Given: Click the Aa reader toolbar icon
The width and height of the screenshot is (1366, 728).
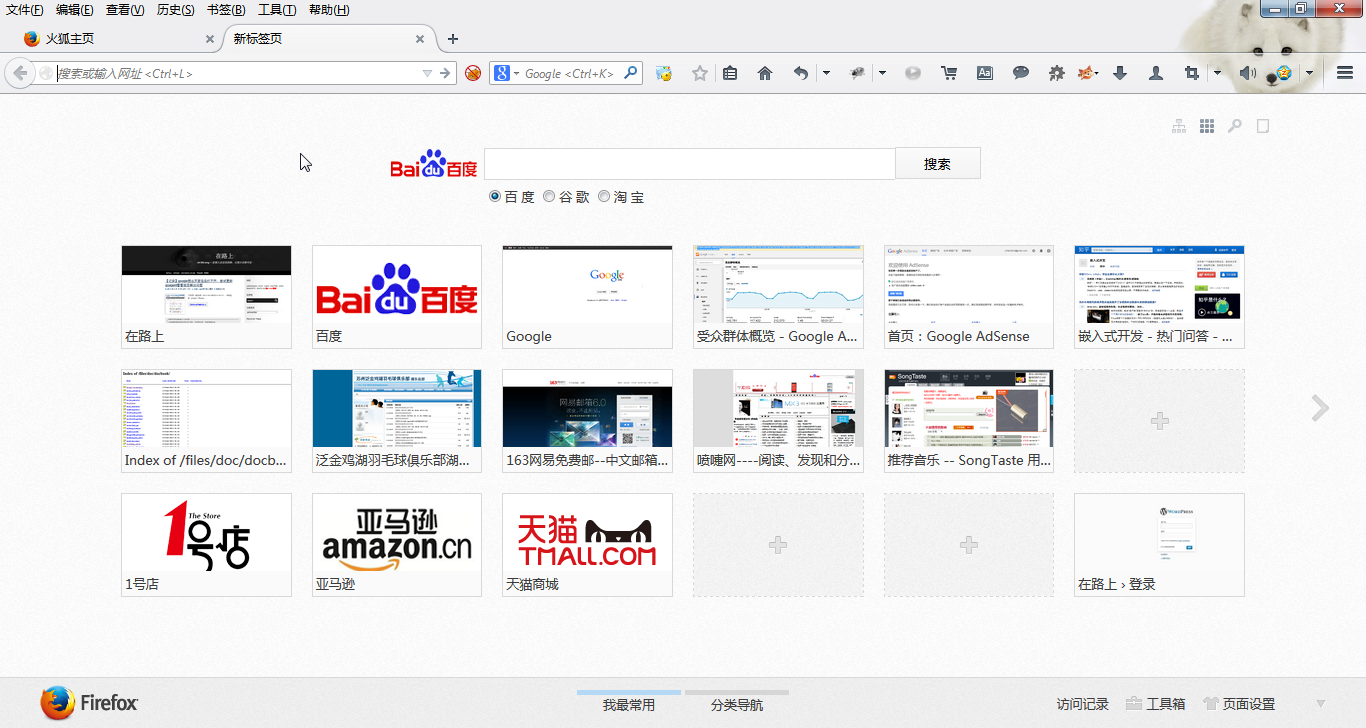Looking at the screenshot, I should 985,73.
